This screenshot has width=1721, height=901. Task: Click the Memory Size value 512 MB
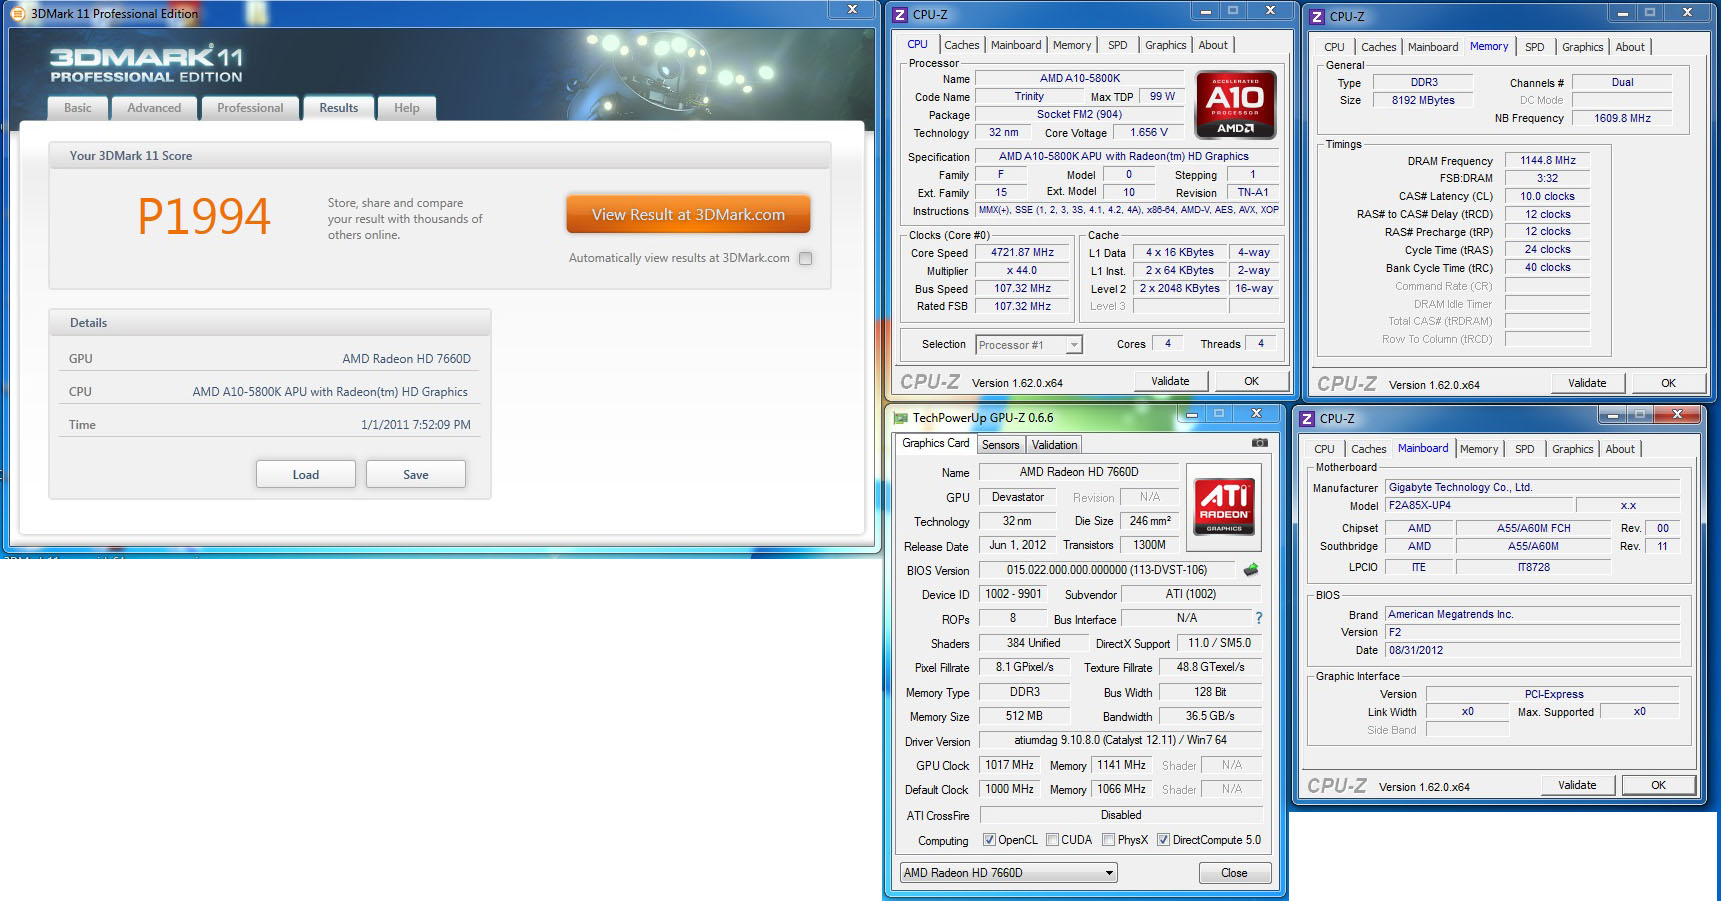(x=1024, y=716)
